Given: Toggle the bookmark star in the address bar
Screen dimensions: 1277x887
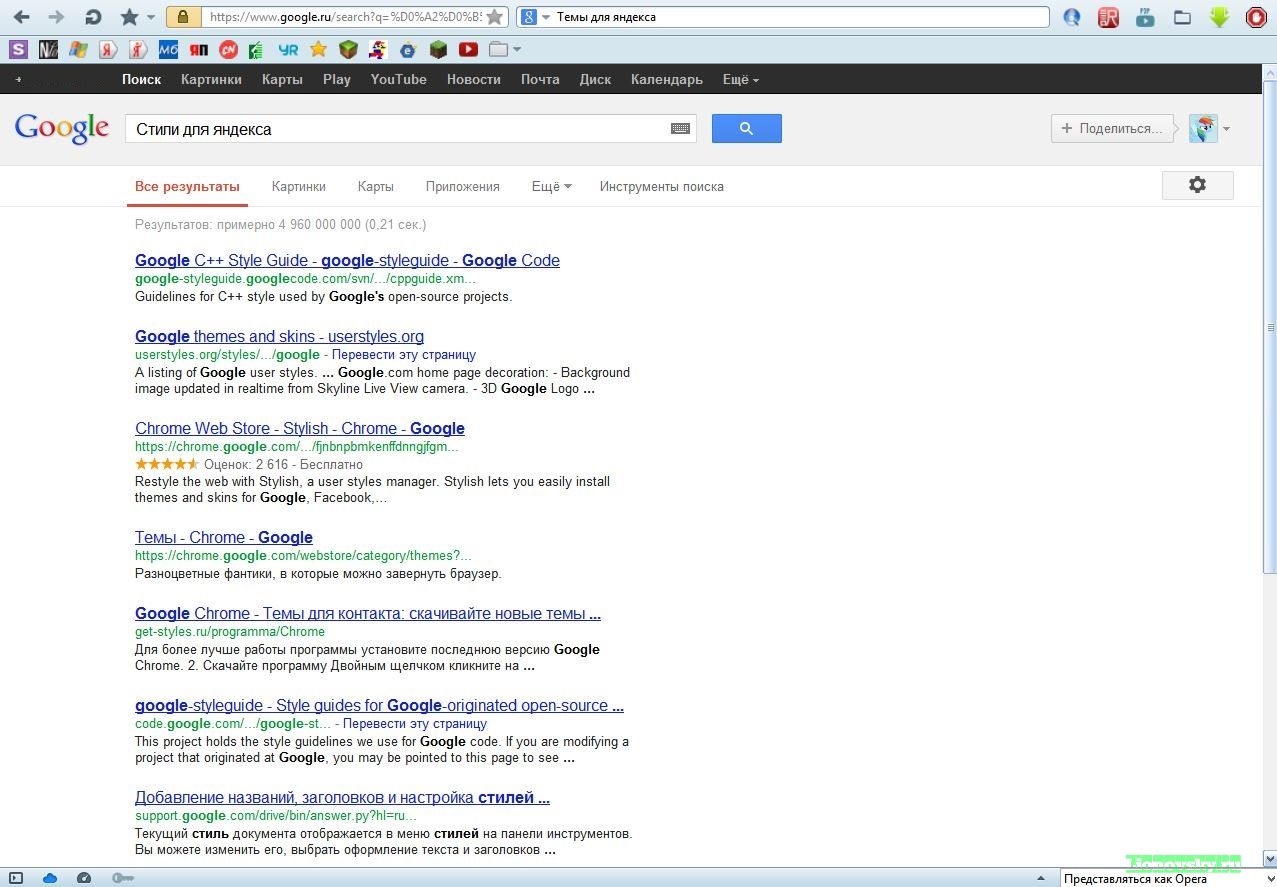Looking at the screenshot, I should [x=494, y=17].
